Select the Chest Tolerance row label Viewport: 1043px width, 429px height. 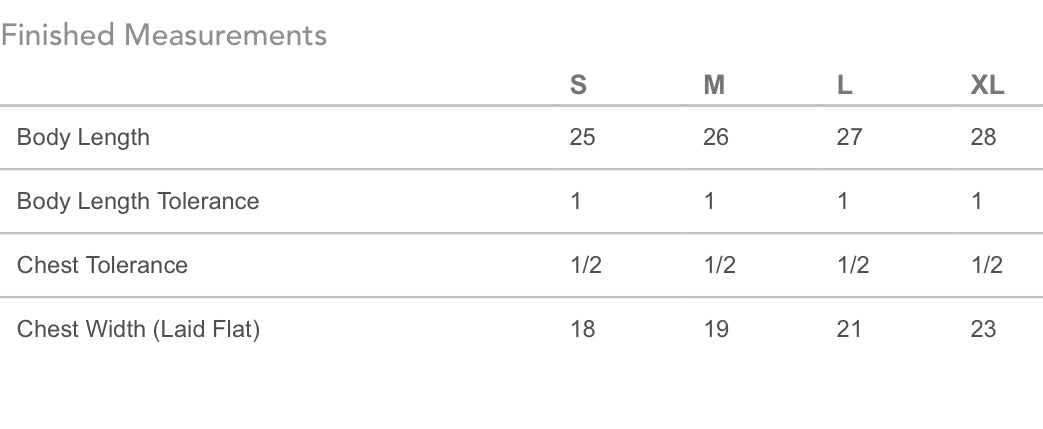coord(102,265)
